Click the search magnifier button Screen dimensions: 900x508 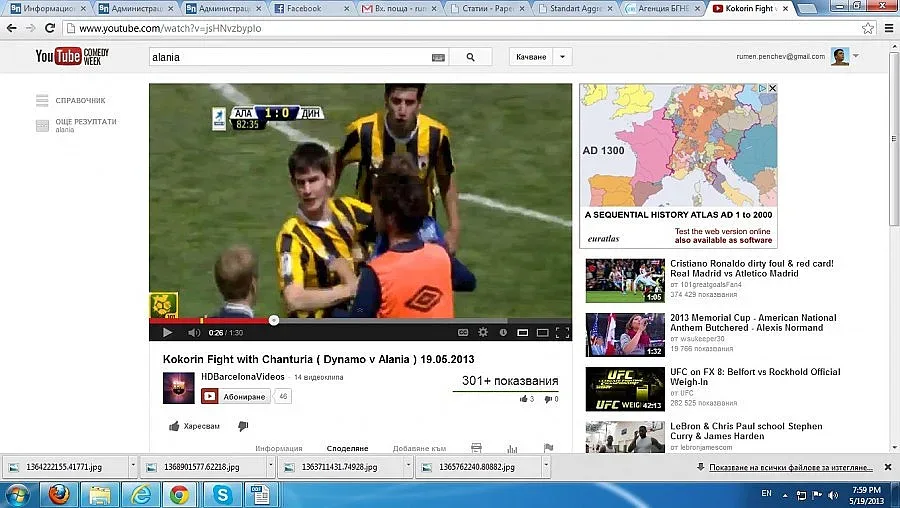[x=470, y=57]
